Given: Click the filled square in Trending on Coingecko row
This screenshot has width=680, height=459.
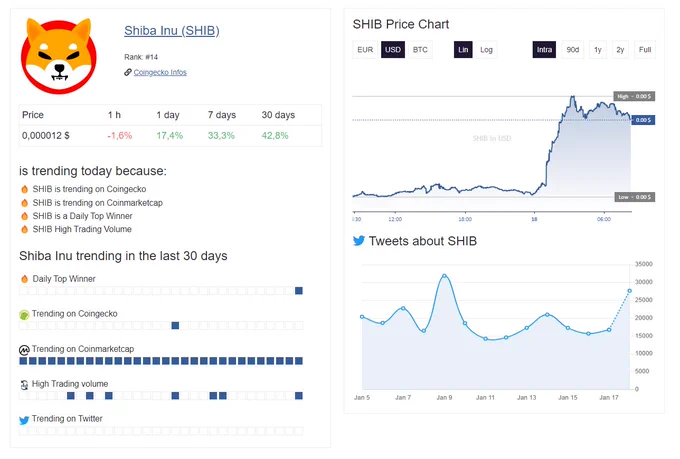Looking at the screenshot, I should point(175,325).
